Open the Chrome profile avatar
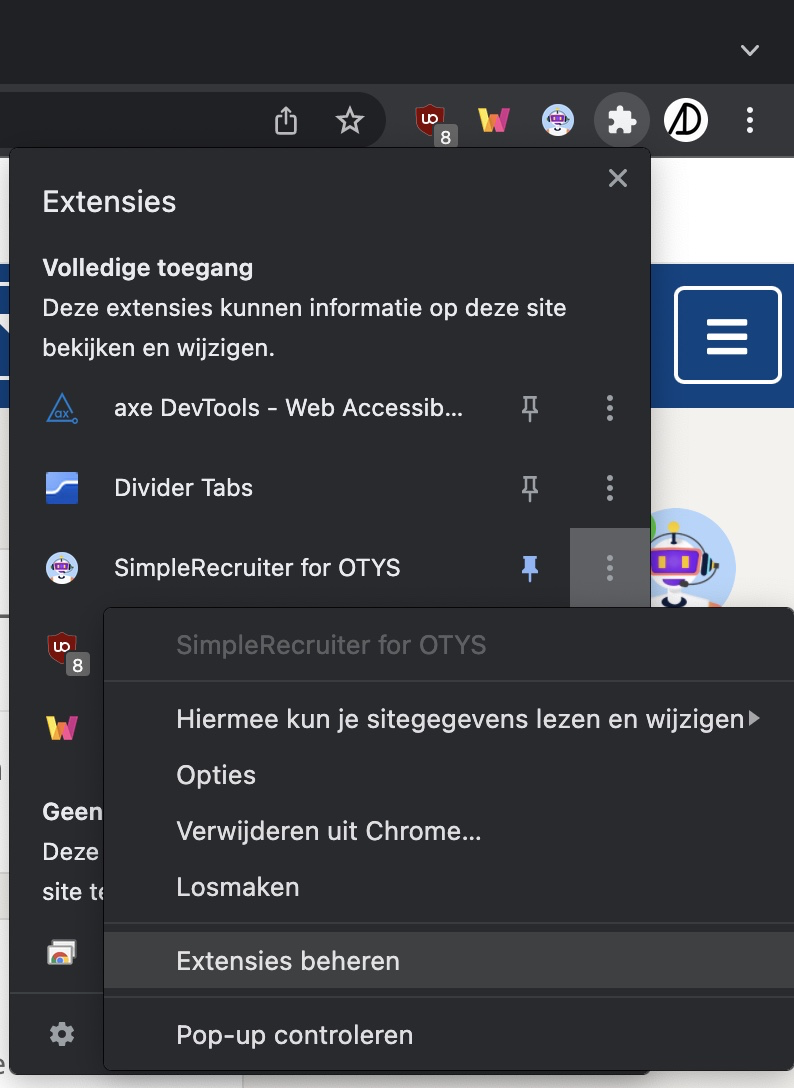This screenshot has height=1088, width=794. pos(686,120)
